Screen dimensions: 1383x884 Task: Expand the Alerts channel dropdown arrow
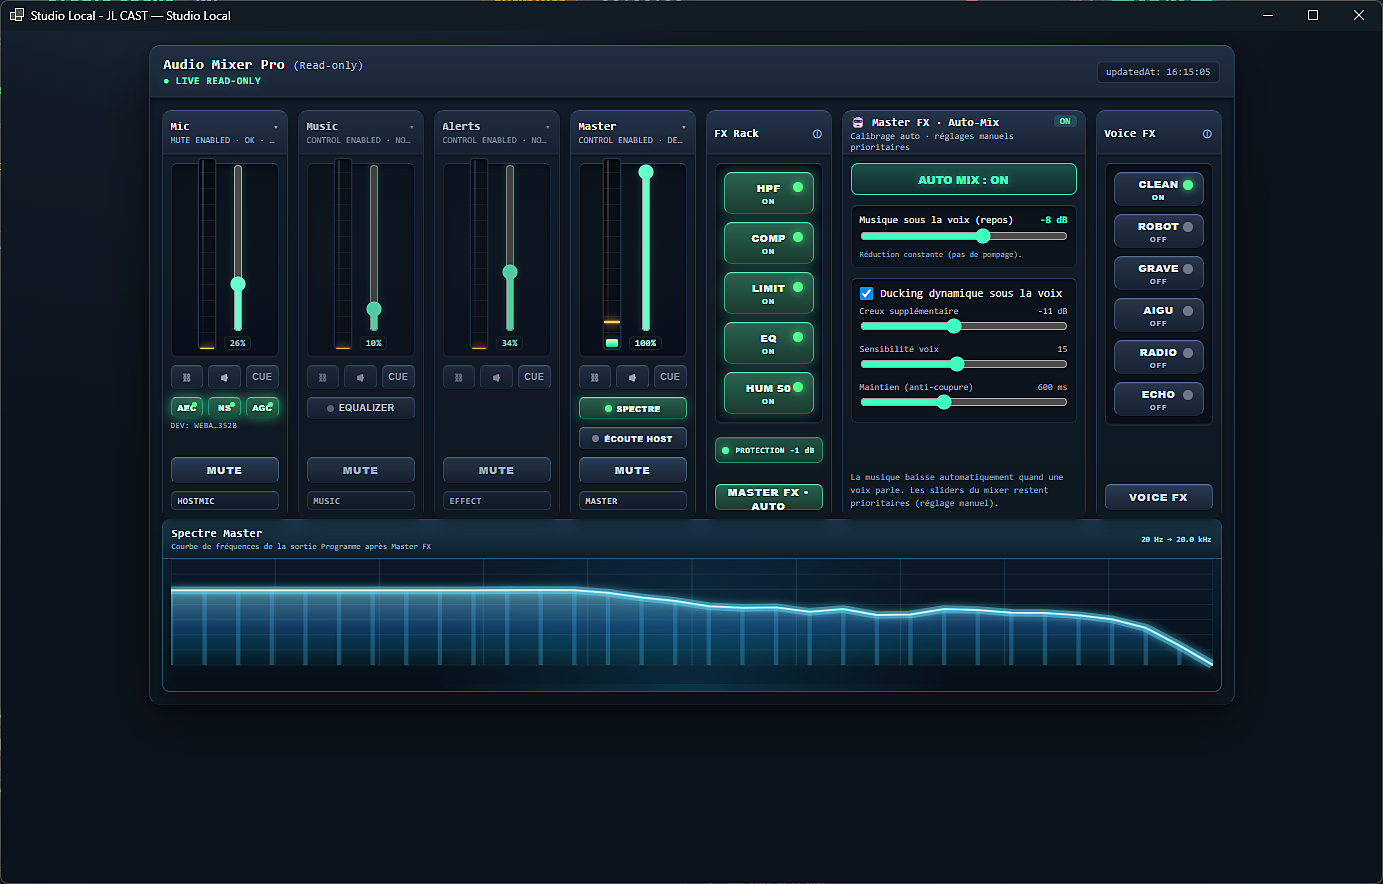point(548,127)
